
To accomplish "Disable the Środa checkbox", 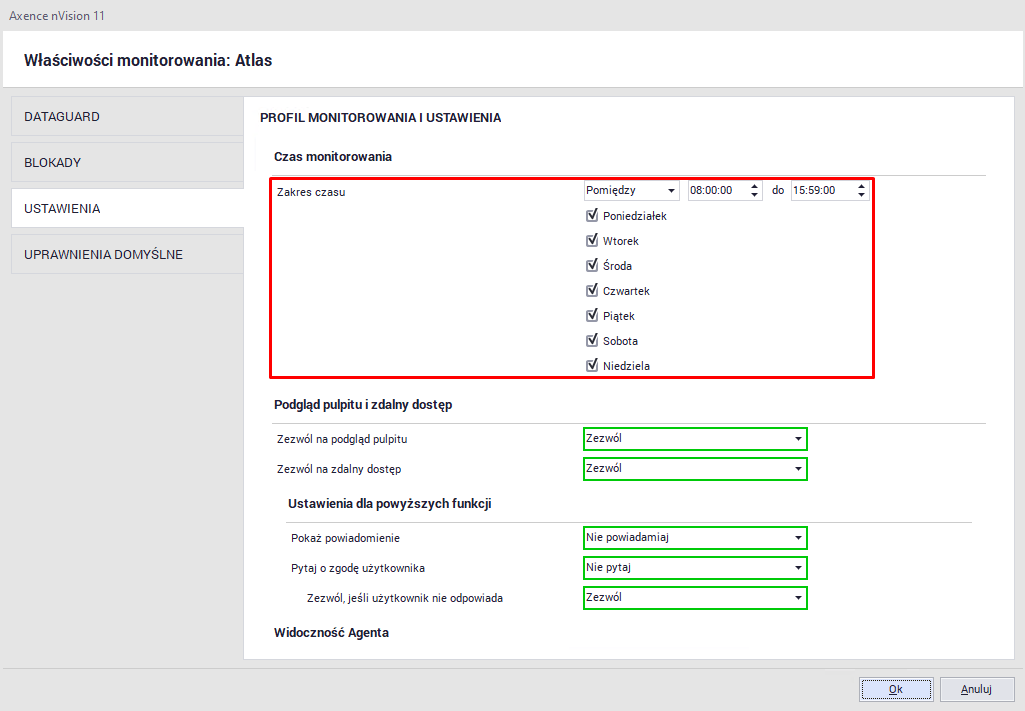I will pos(592,266).
